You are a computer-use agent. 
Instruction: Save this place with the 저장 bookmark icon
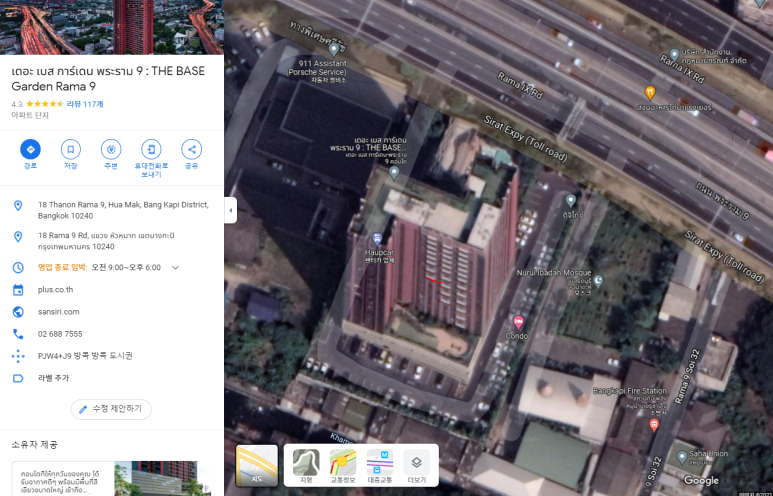click(70, 149)
